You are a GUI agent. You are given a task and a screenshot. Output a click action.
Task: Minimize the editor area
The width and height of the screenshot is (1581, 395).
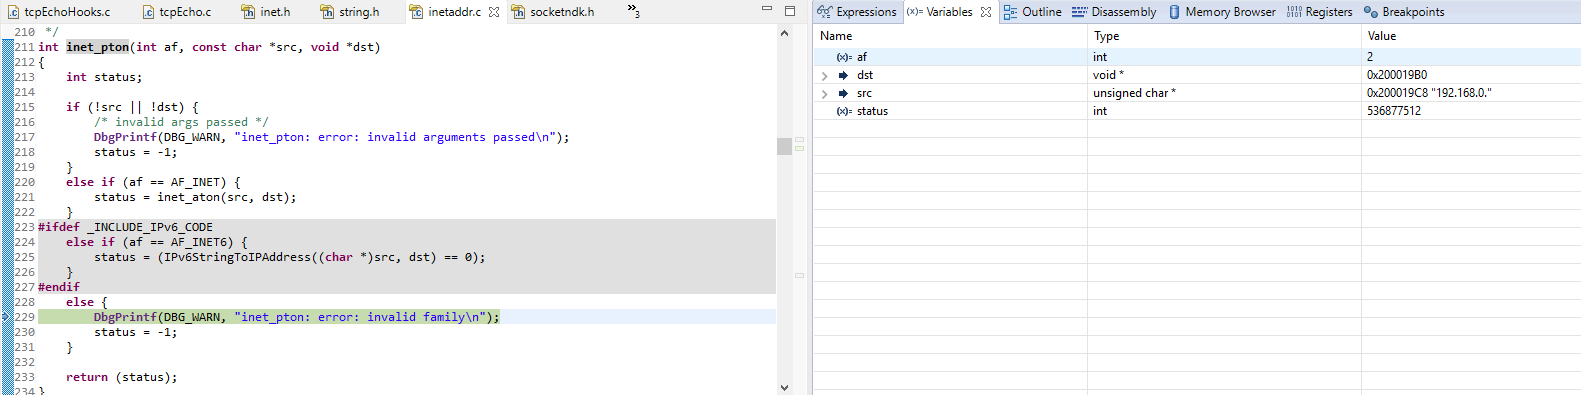pos(767,10)
